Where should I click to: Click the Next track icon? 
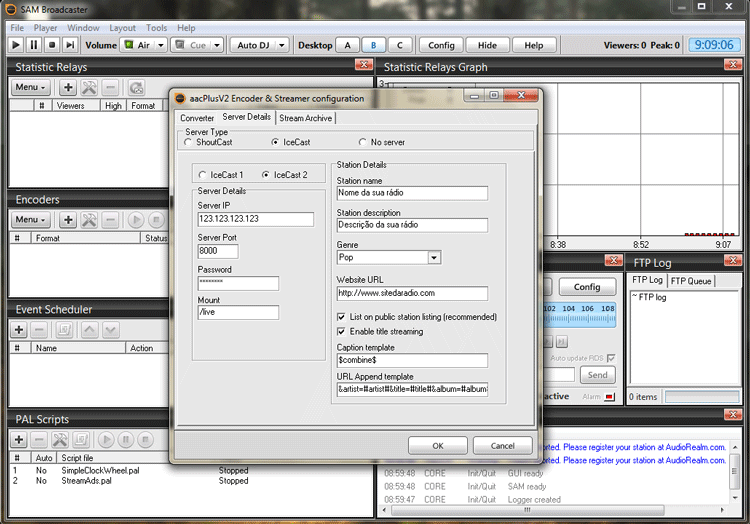tap(70, 45)
